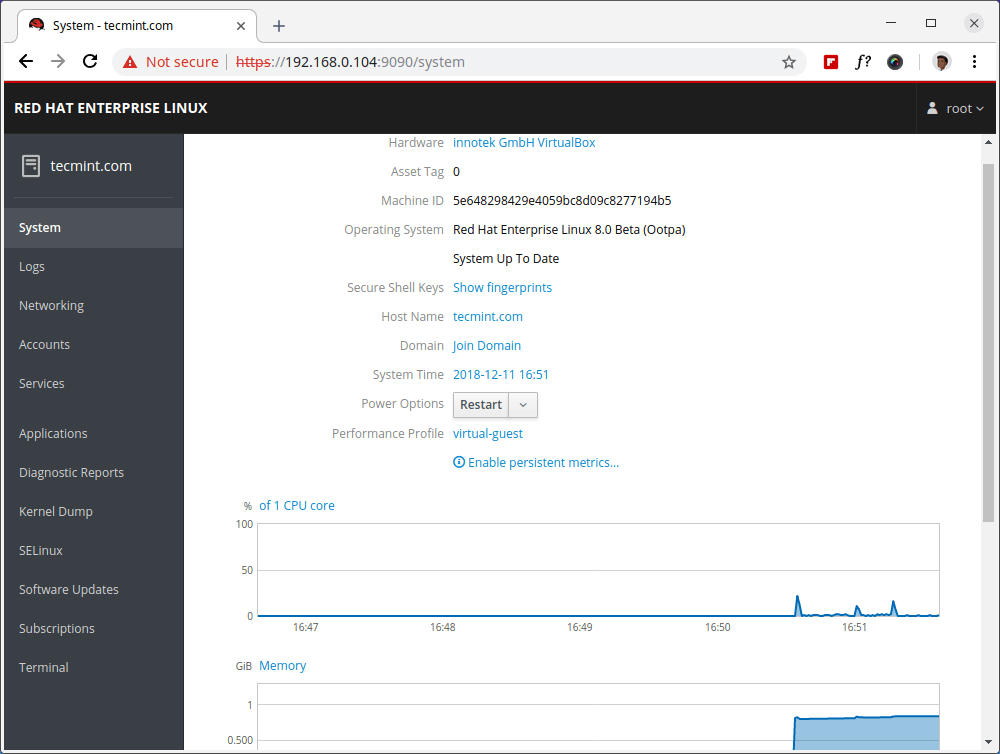The width and height of the screenshot is (1000, 754).
Task: Go back with the browser back arrow
Action: [x=26, y=62]
